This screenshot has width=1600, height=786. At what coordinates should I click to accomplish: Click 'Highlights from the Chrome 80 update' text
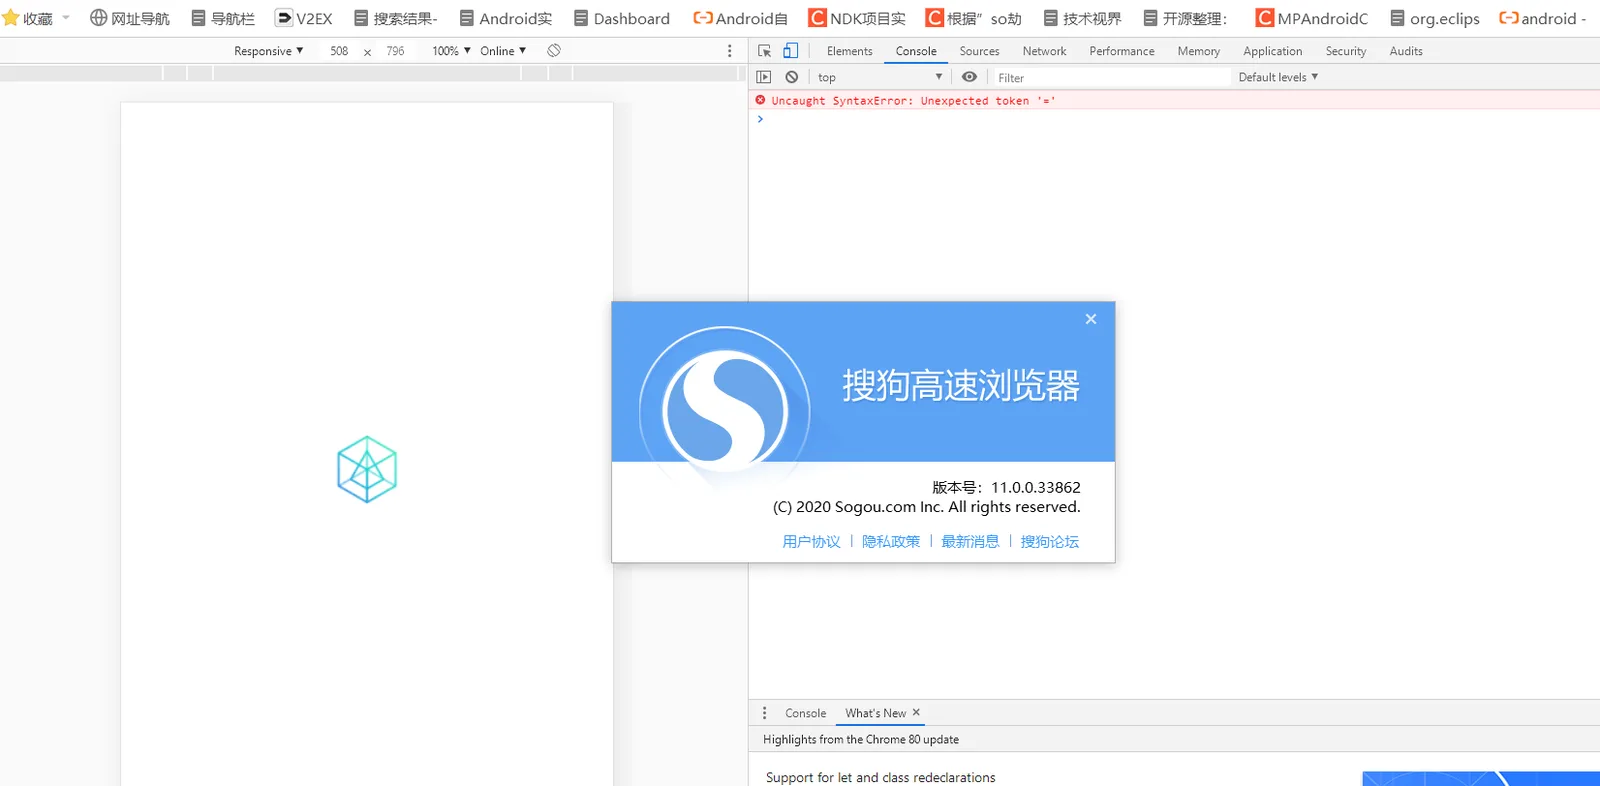[x=861, y=740]
